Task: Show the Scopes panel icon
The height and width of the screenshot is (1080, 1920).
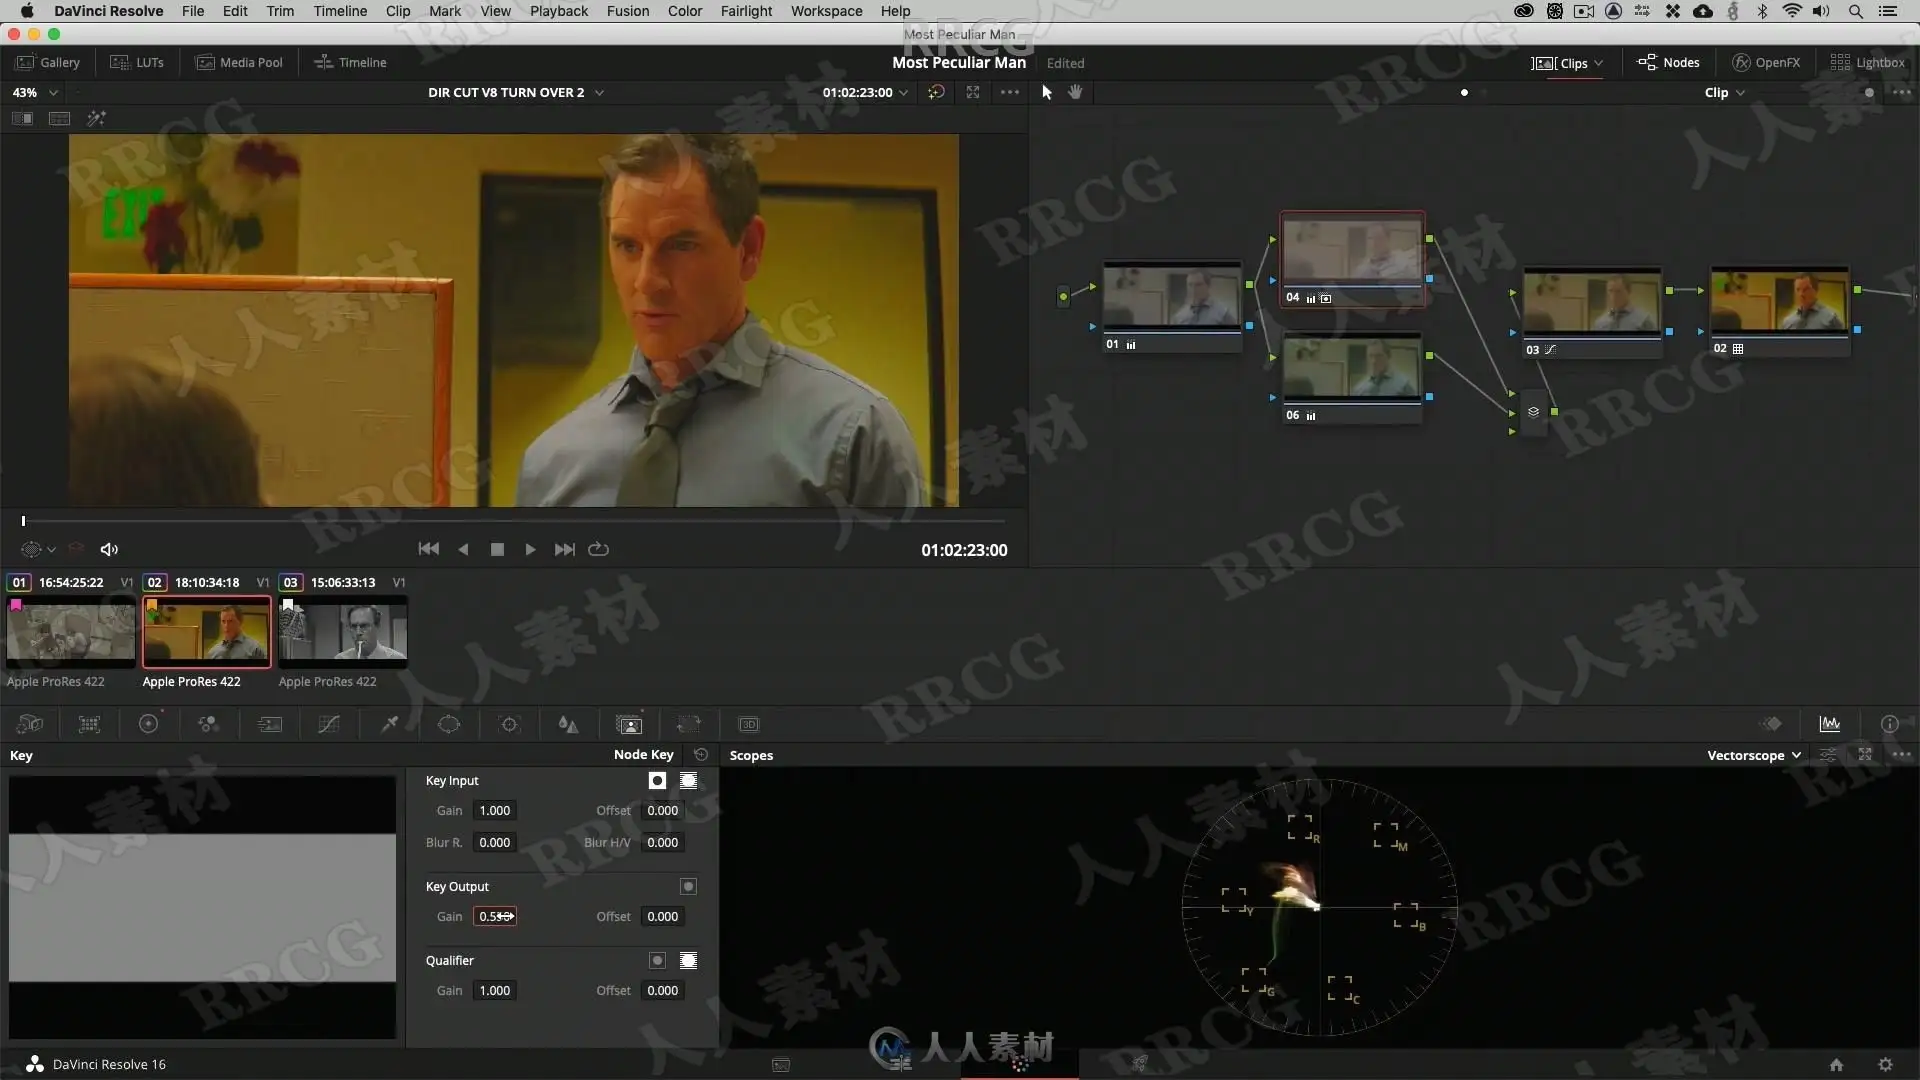Action: point(1830,724)
